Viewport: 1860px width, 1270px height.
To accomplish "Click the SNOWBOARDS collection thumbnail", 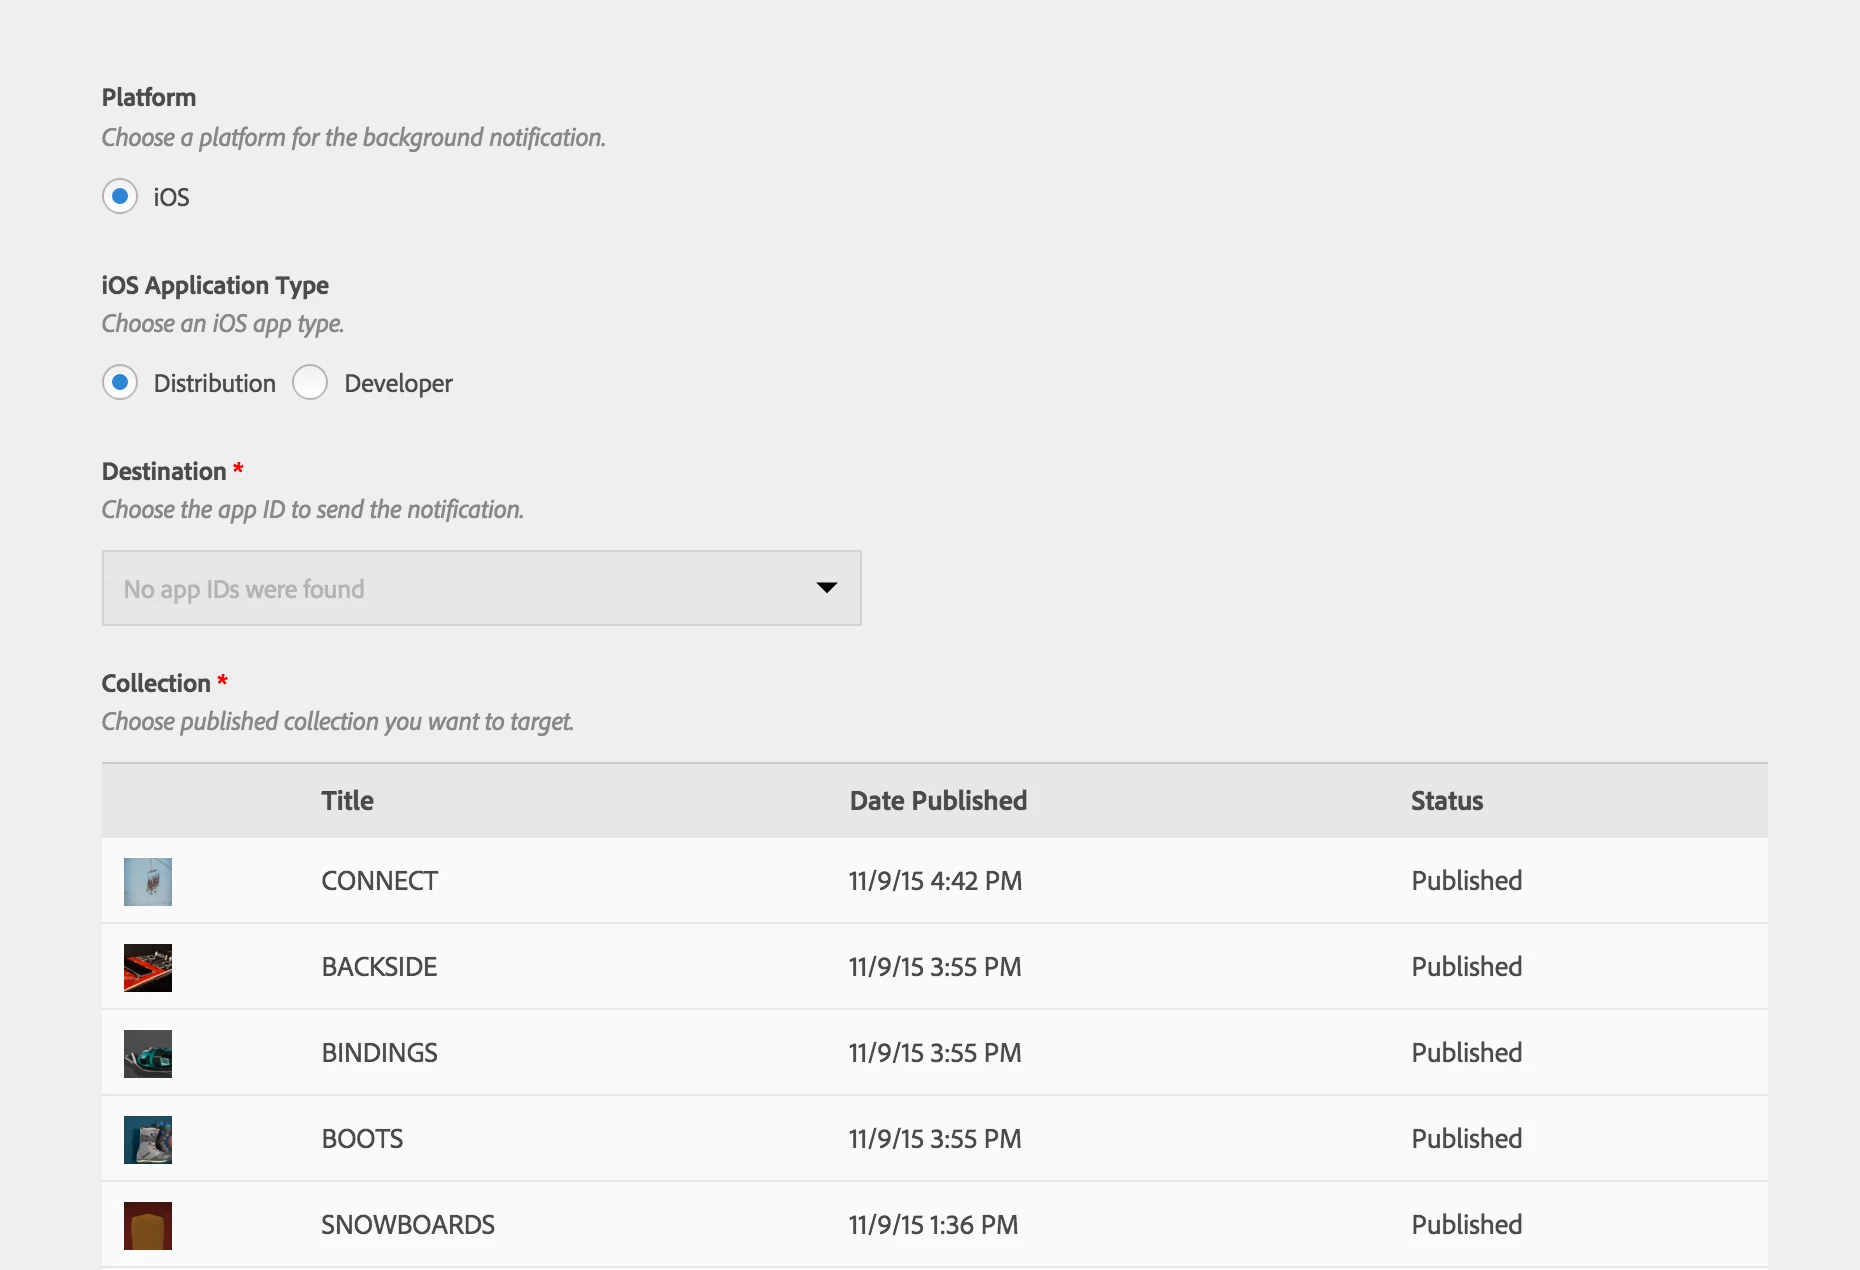I will pos(148,1226).
